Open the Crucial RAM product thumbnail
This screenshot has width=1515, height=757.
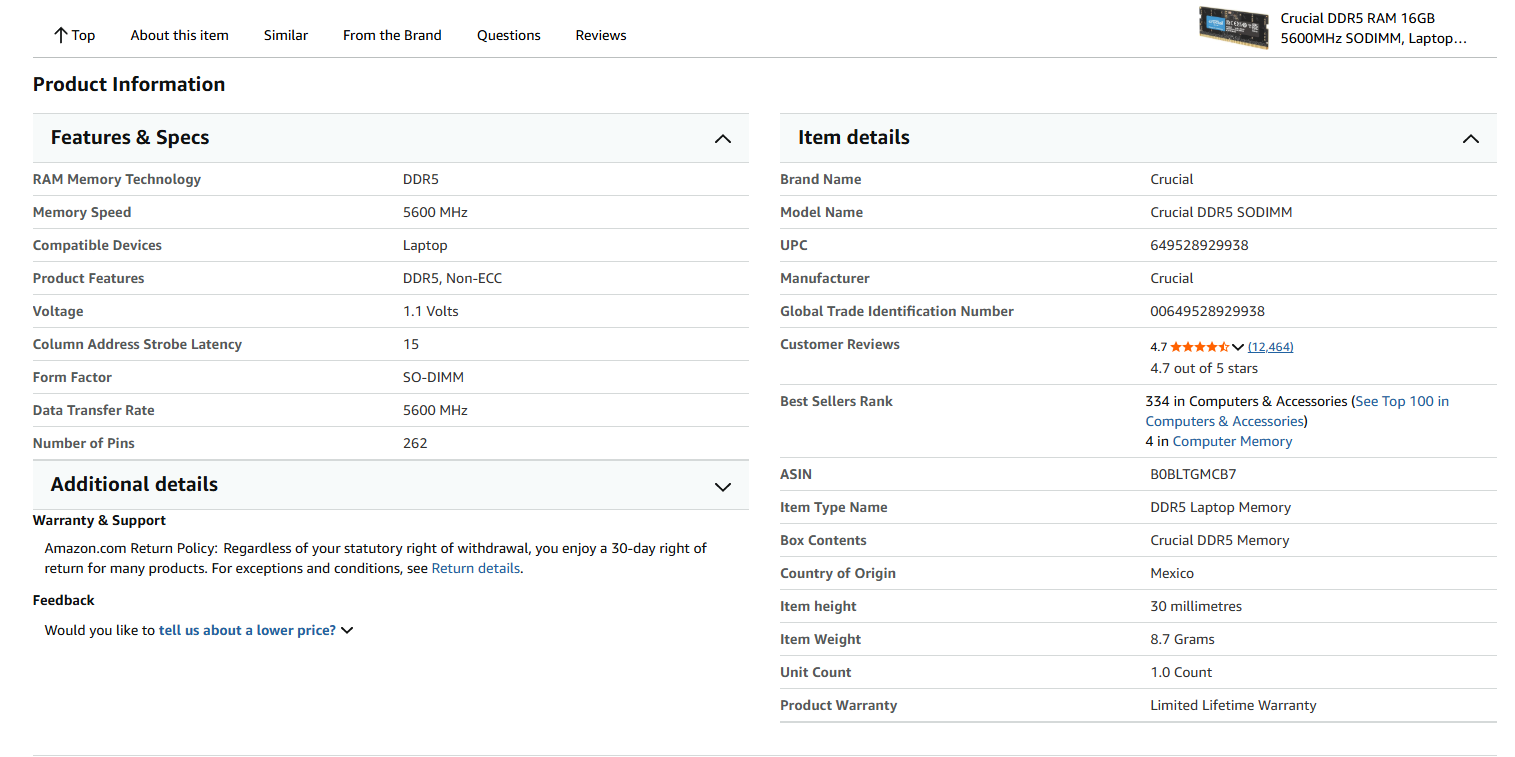click(1234, 27)
